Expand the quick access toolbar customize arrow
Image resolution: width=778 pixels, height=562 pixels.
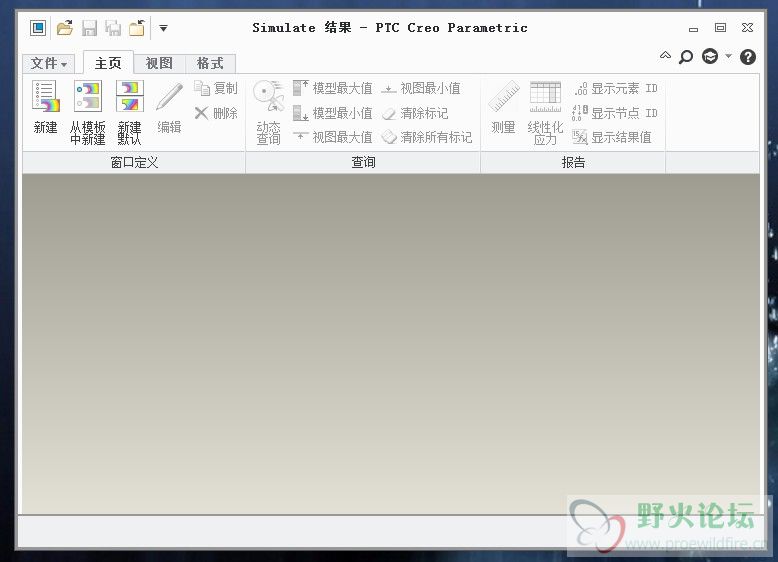click(x=163, y=28)
